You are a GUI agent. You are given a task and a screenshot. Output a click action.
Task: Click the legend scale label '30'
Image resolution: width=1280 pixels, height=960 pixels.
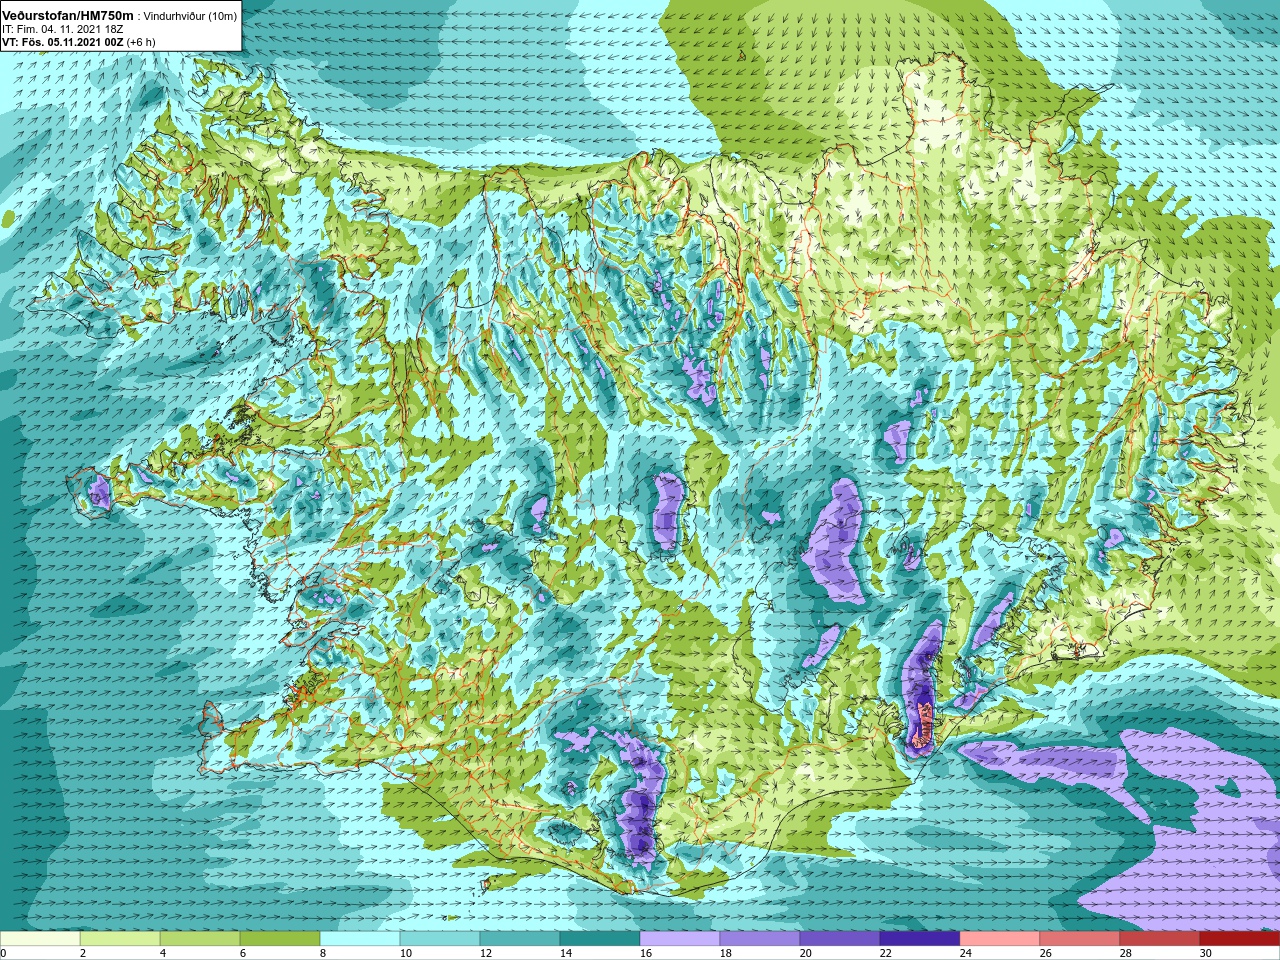[x=1205, y=953]
